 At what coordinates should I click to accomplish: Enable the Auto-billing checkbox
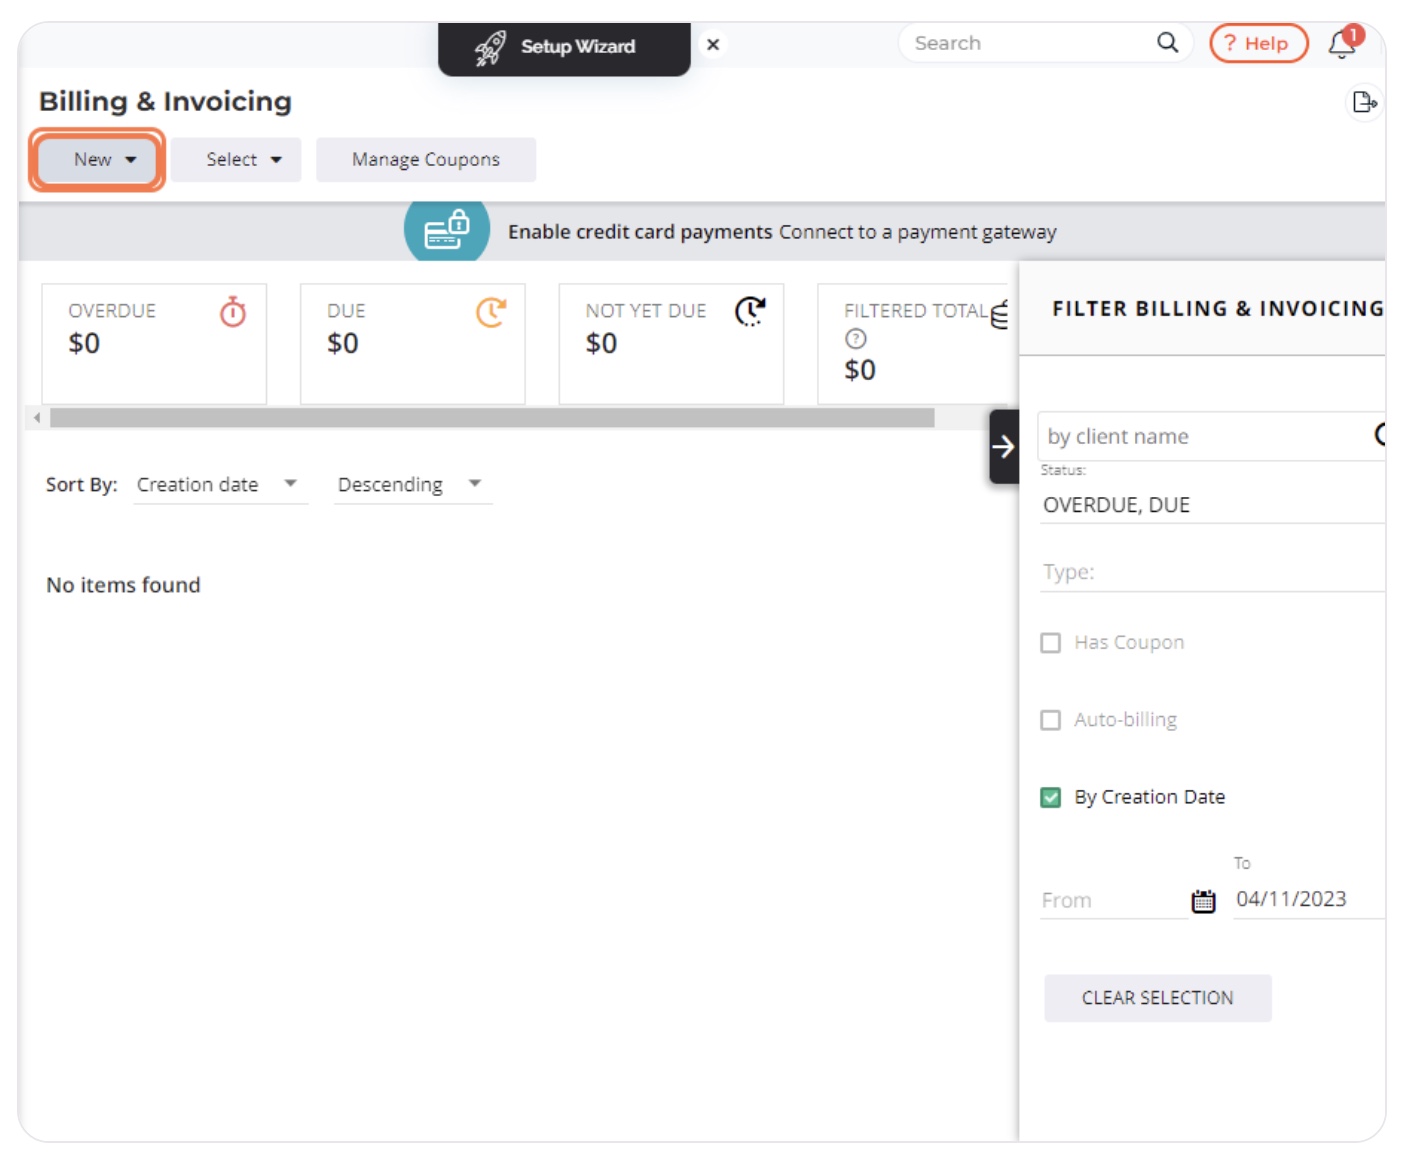click(1050, 720)
